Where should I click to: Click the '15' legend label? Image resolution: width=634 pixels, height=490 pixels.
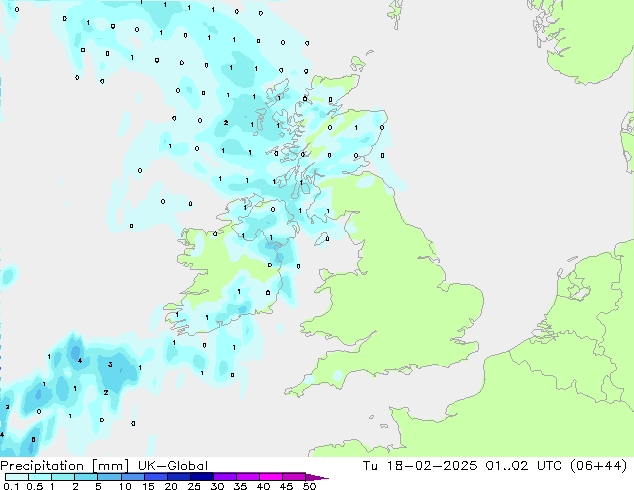coord(148,486)
